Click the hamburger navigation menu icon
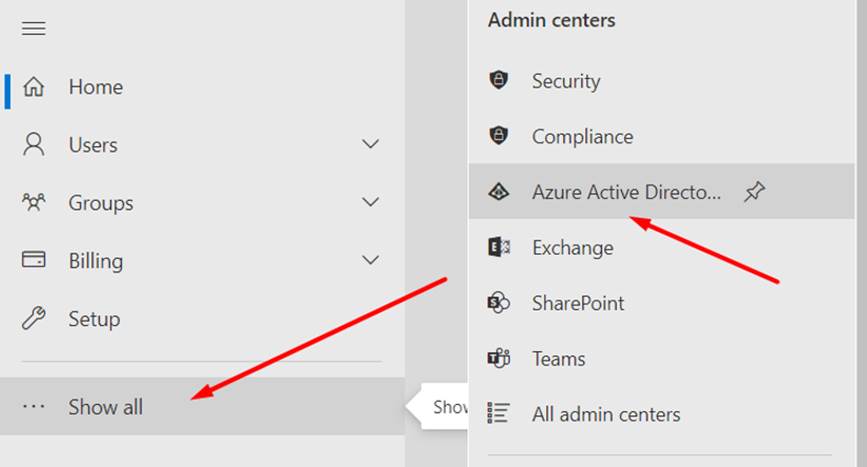 click(x=34, y=29)
